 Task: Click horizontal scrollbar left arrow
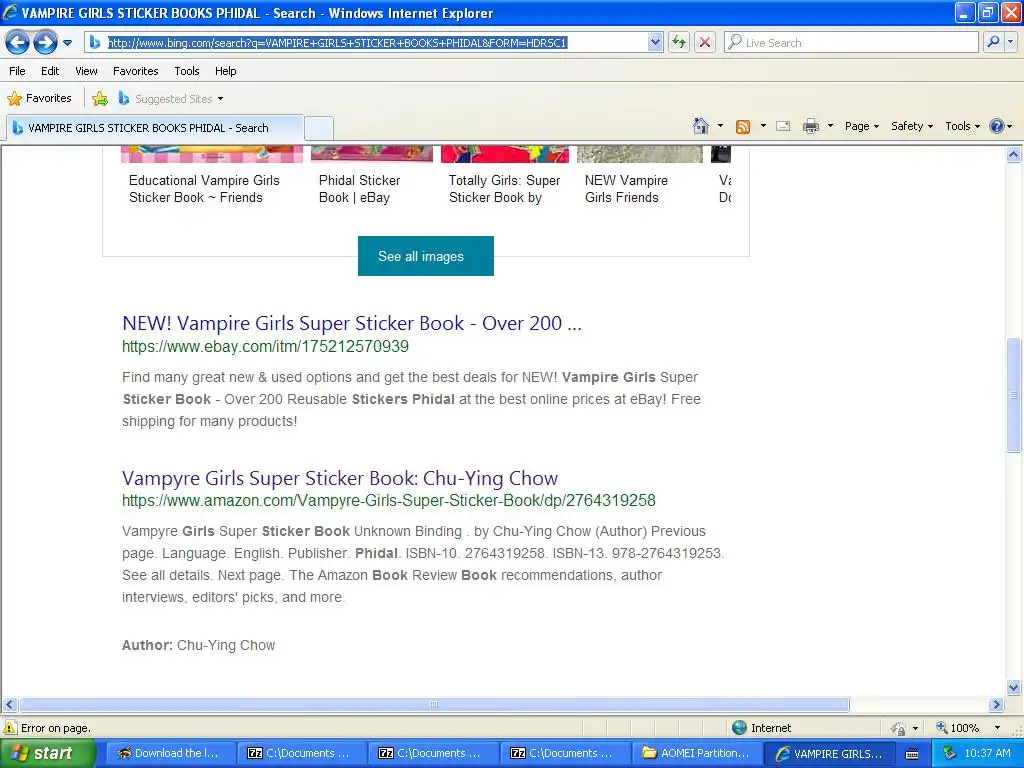click(8, 705)
